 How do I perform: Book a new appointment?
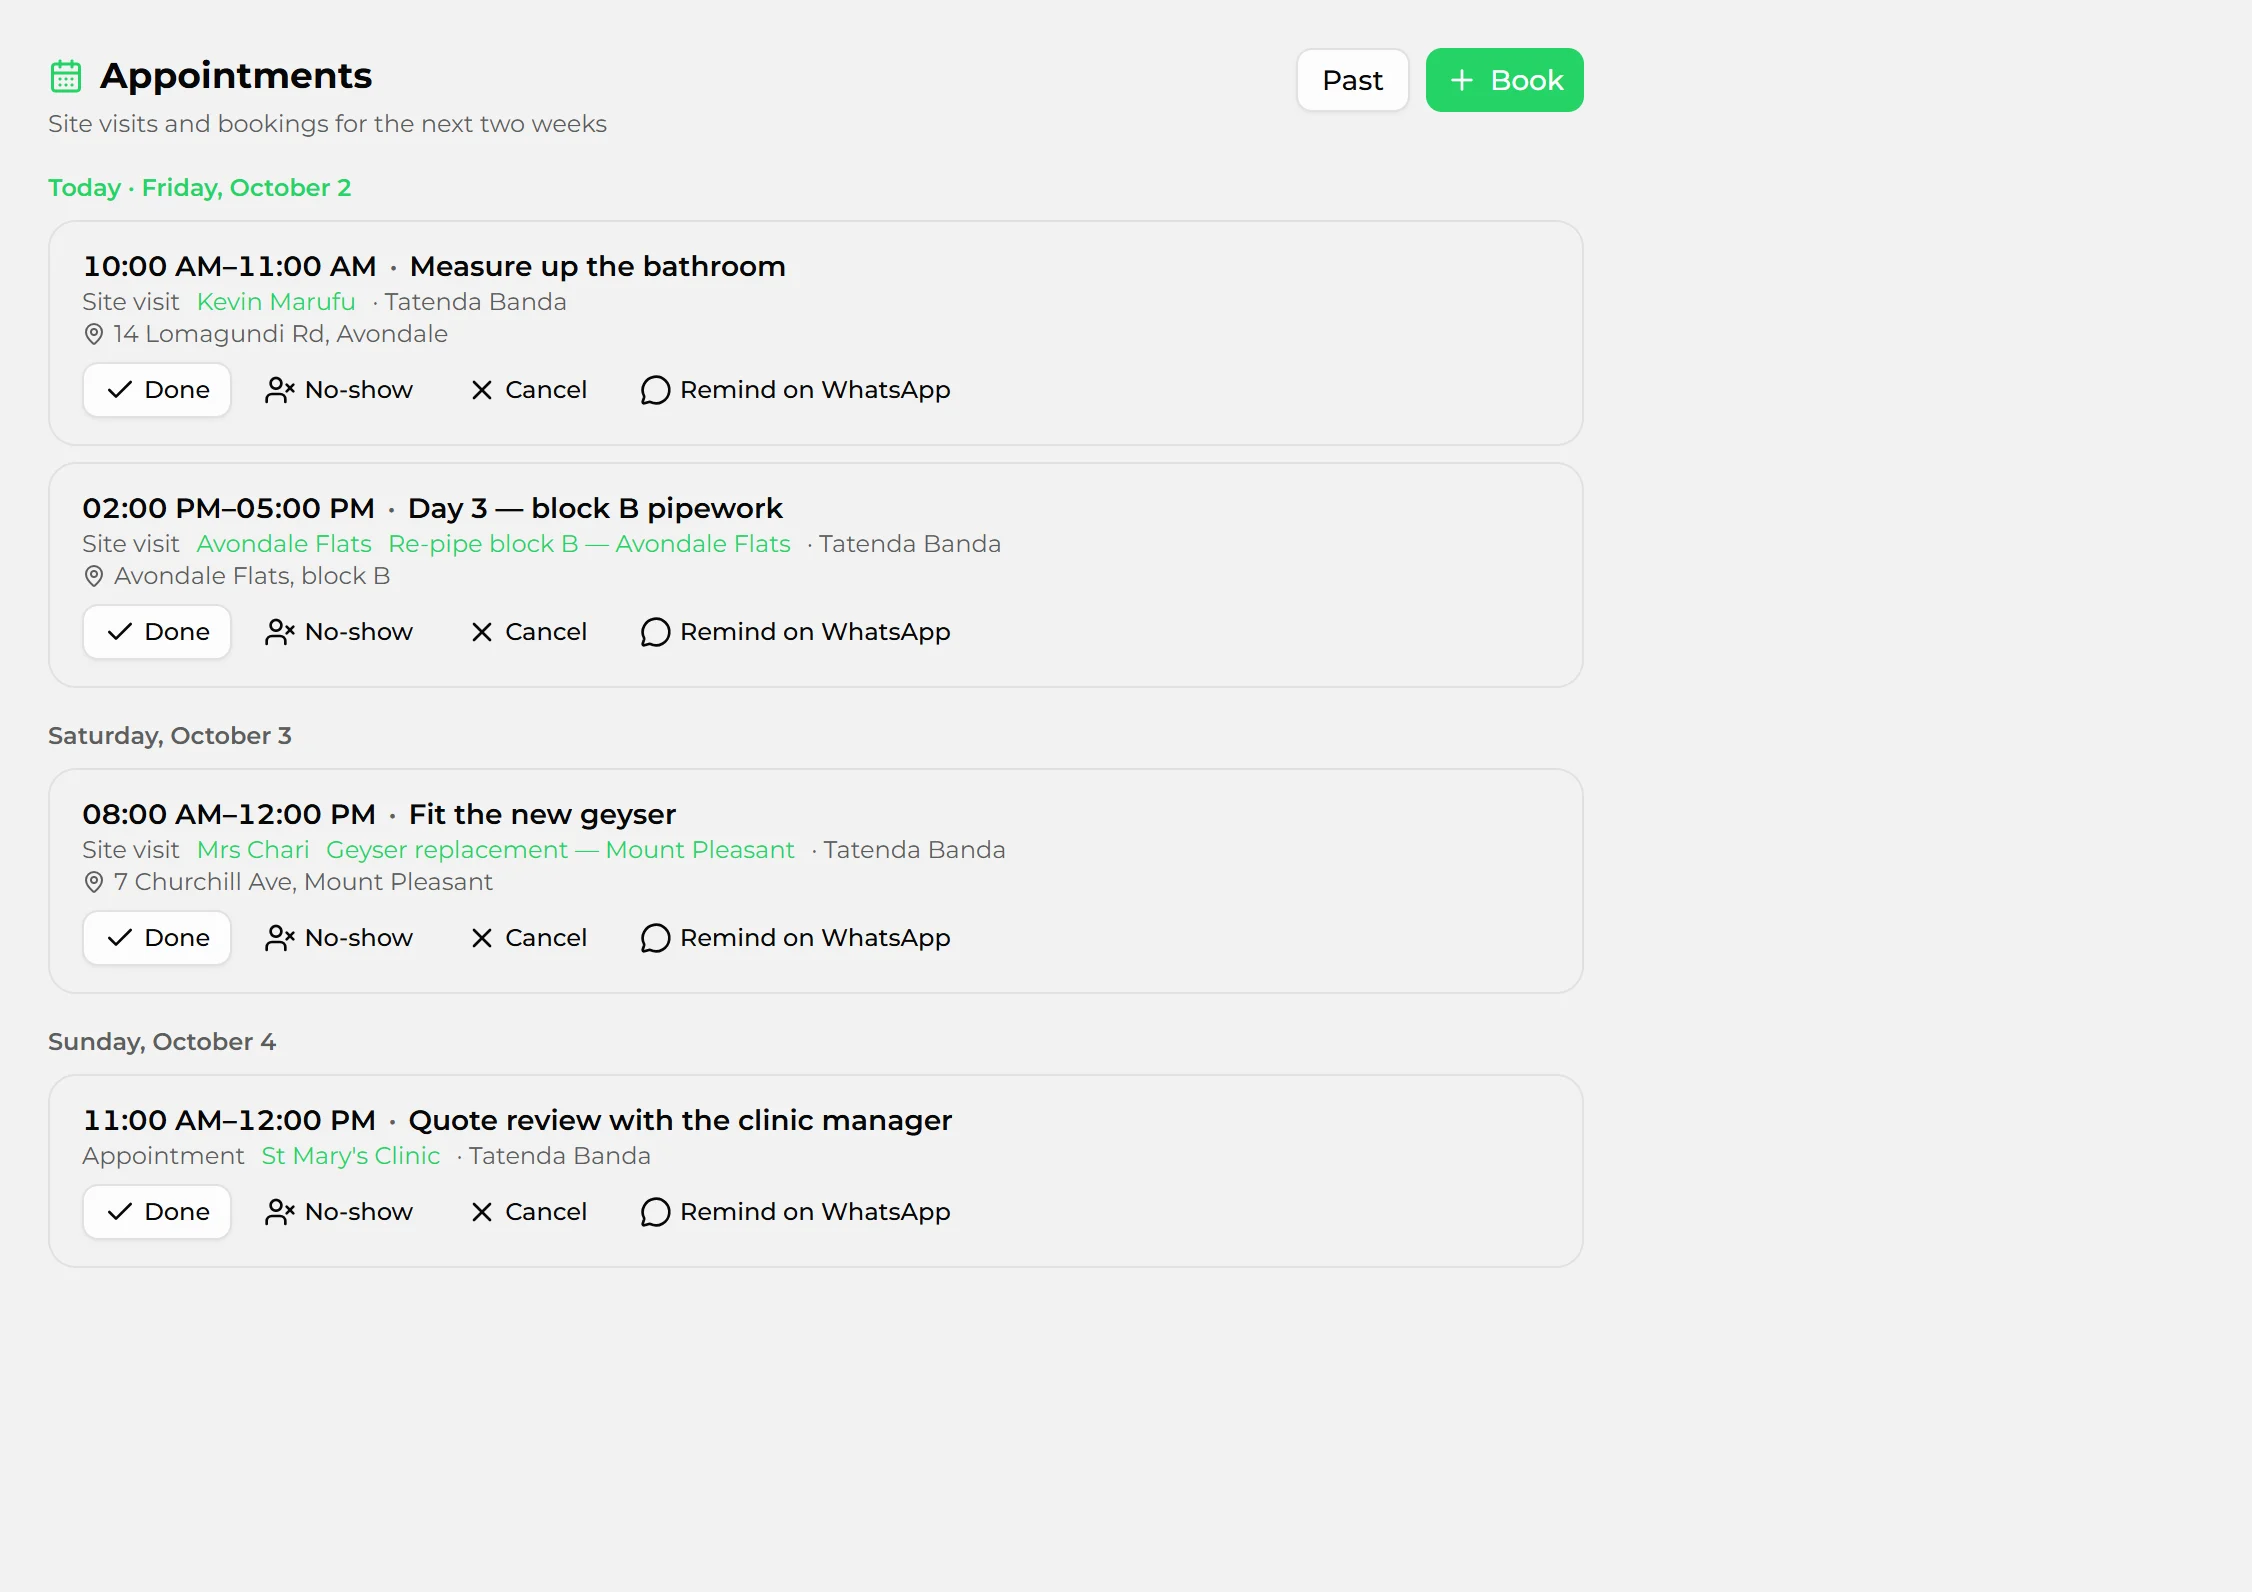click(x=1504, y=80)
